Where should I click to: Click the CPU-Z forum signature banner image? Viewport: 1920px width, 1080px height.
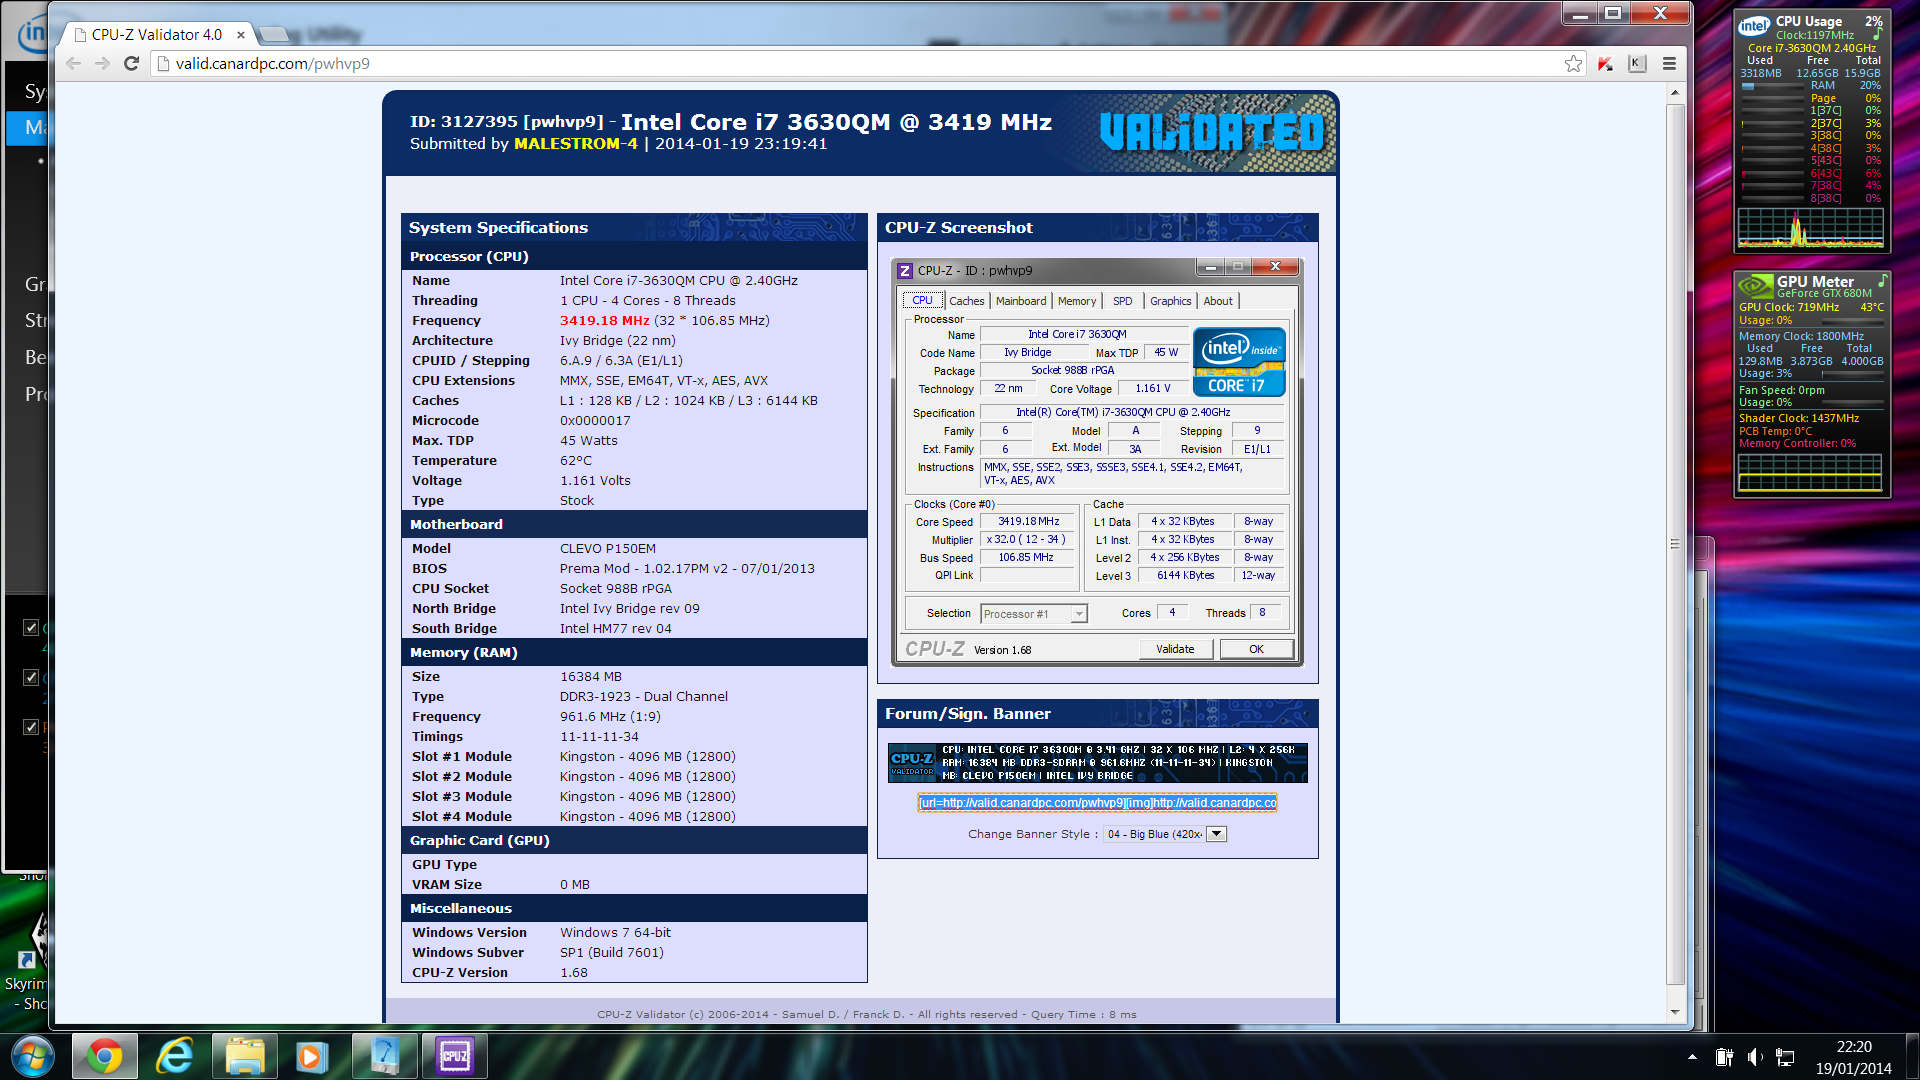tap(1097, 762)
